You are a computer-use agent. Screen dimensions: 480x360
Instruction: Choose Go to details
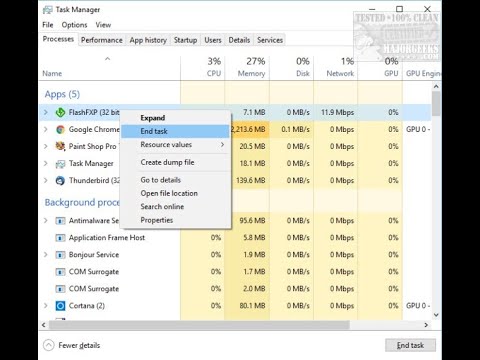[175, 180]
